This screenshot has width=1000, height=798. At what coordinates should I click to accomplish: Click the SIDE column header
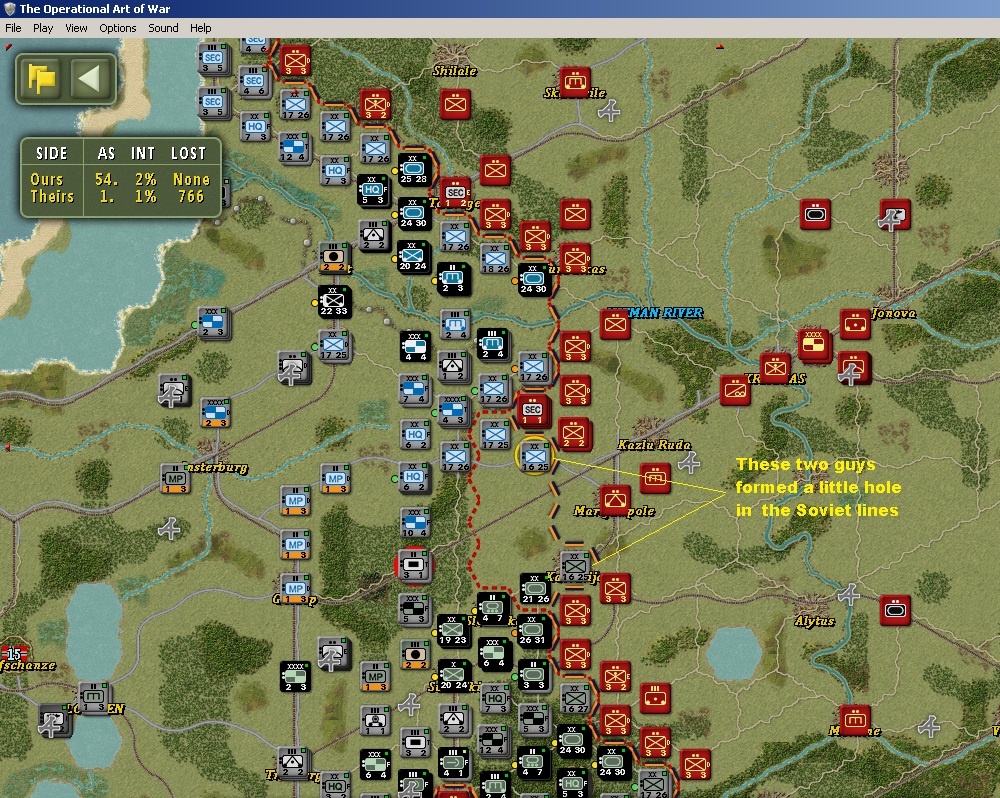(x=52, y=154)
